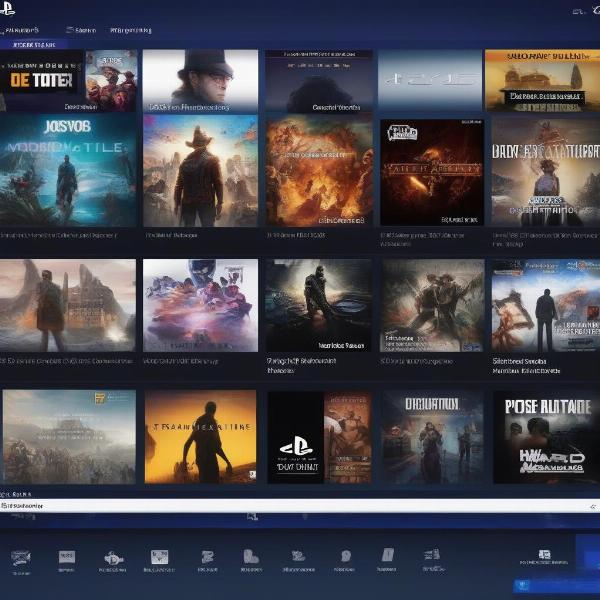This screenshot has width=600, height=600.
Task: Open the misty crowd and temple cover
Action: point(69,437)
